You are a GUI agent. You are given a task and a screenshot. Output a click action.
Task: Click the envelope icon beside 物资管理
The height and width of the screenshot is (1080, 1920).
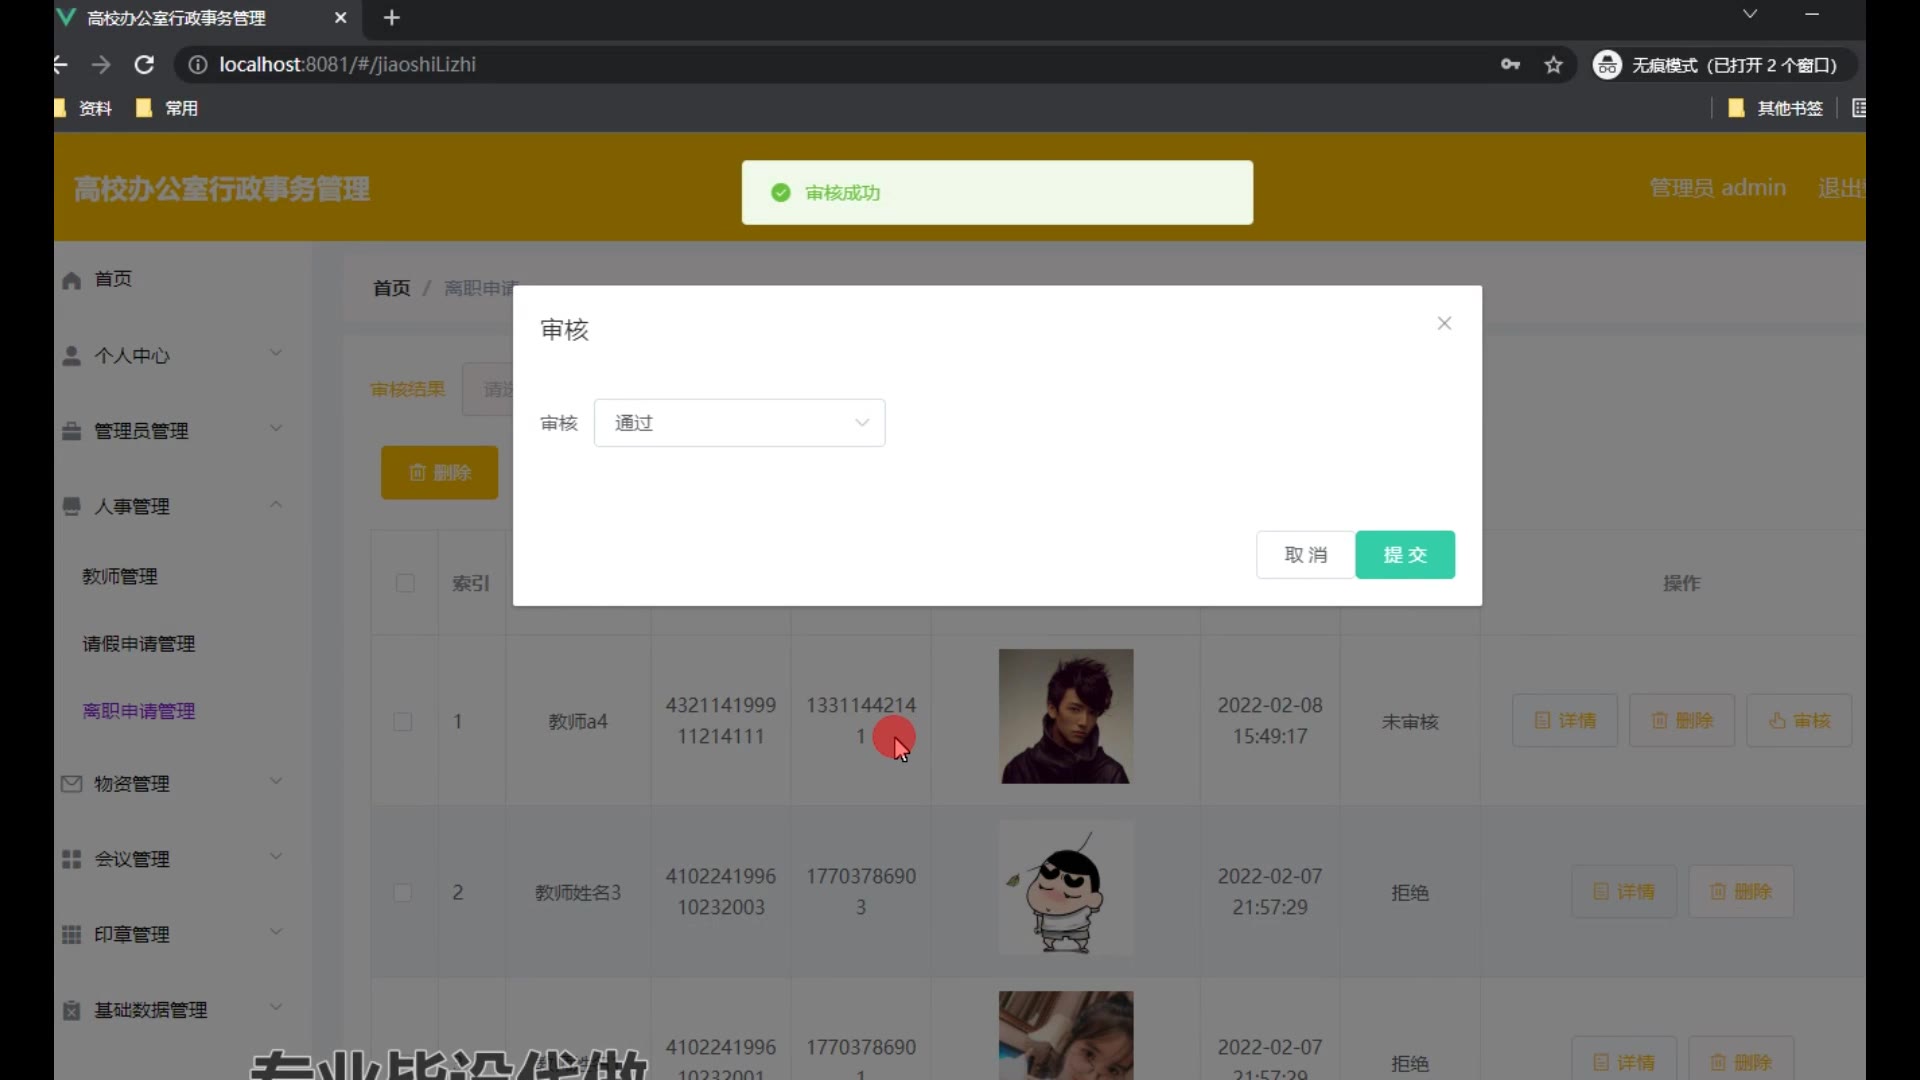[71, 784]
